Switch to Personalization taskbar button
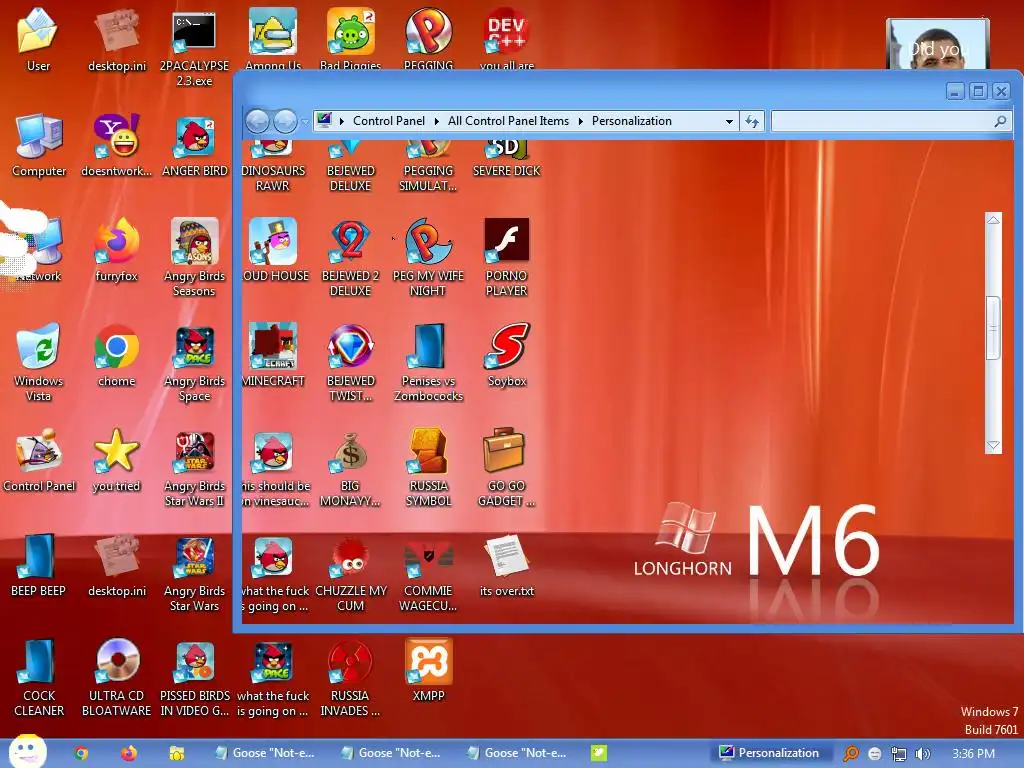1024x768 pixels. pos(770,753)
